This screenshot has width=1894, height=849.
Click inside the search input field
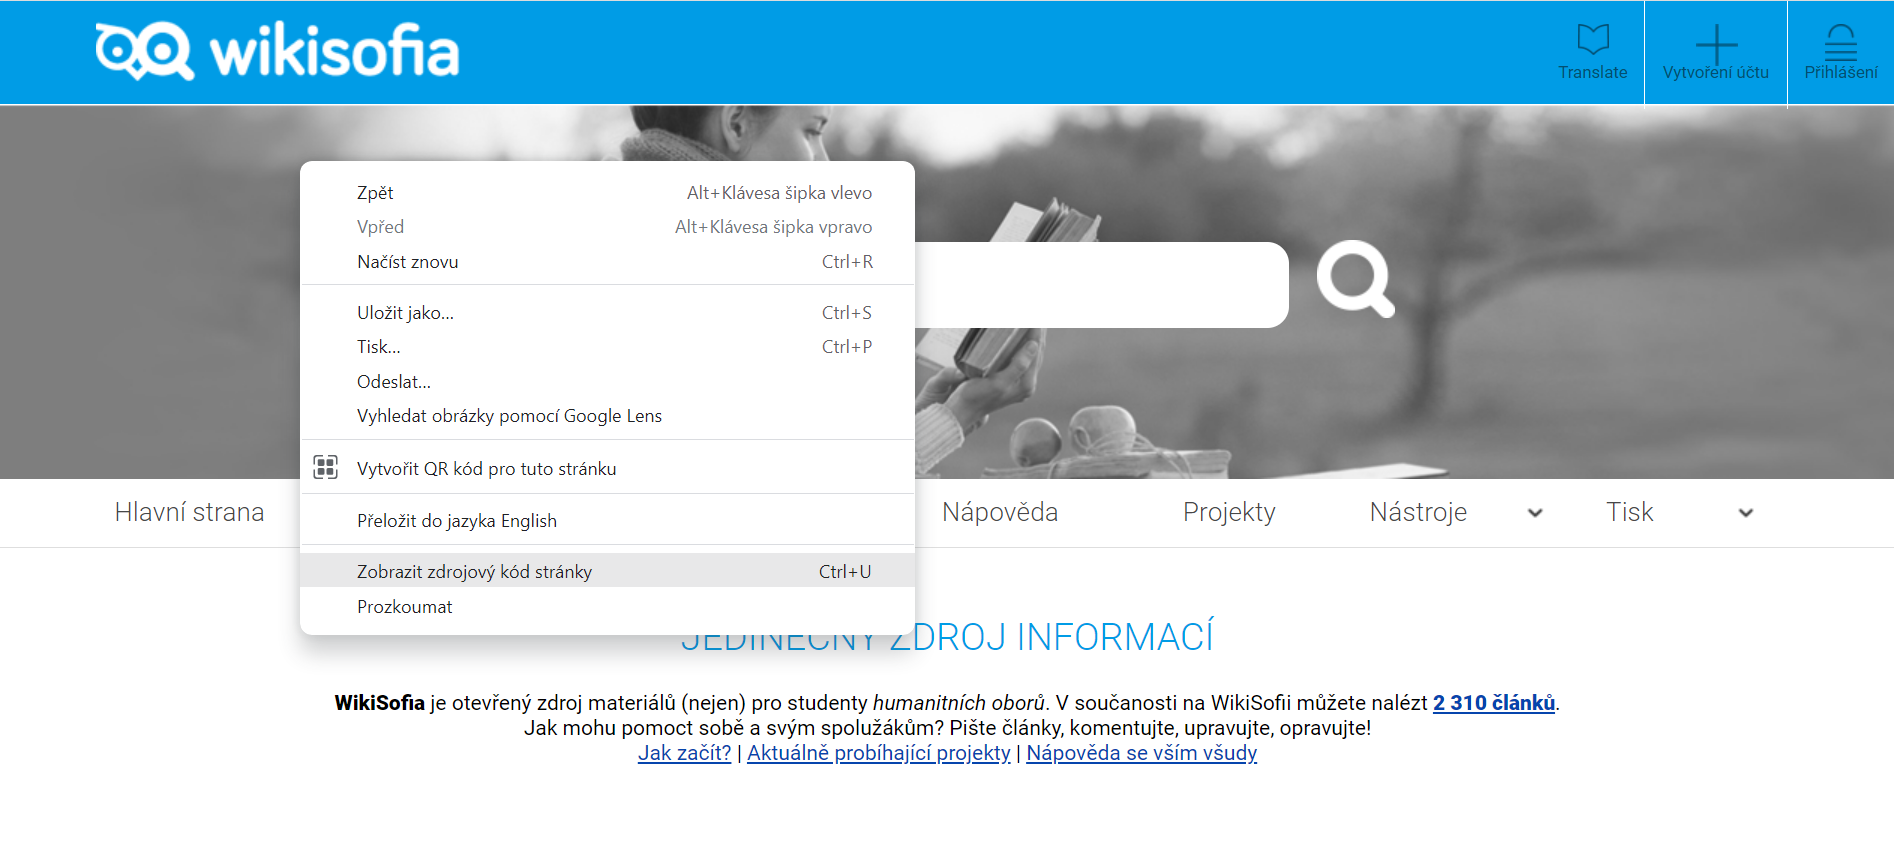point(1100,285)
